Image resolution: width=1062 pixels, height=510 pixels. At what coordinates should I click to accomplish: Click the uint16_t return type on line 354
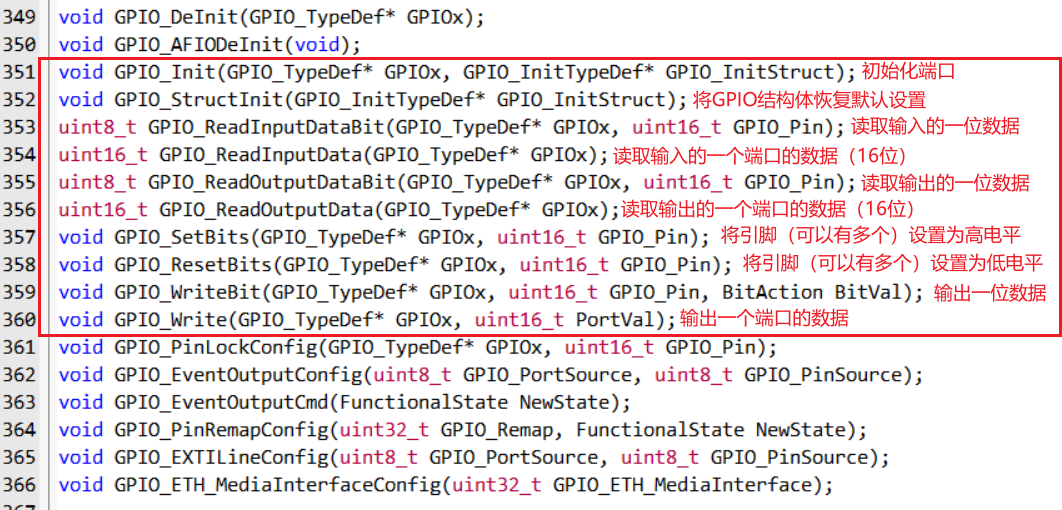[103, 154]
